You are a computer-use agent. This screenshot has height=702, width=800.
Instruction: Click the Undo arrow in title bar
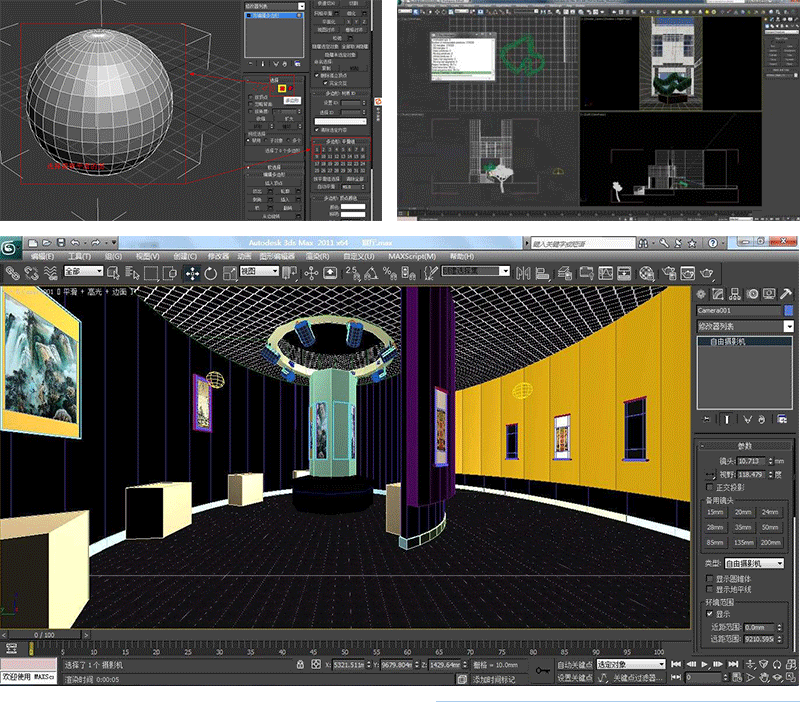[x=74, y=242]
